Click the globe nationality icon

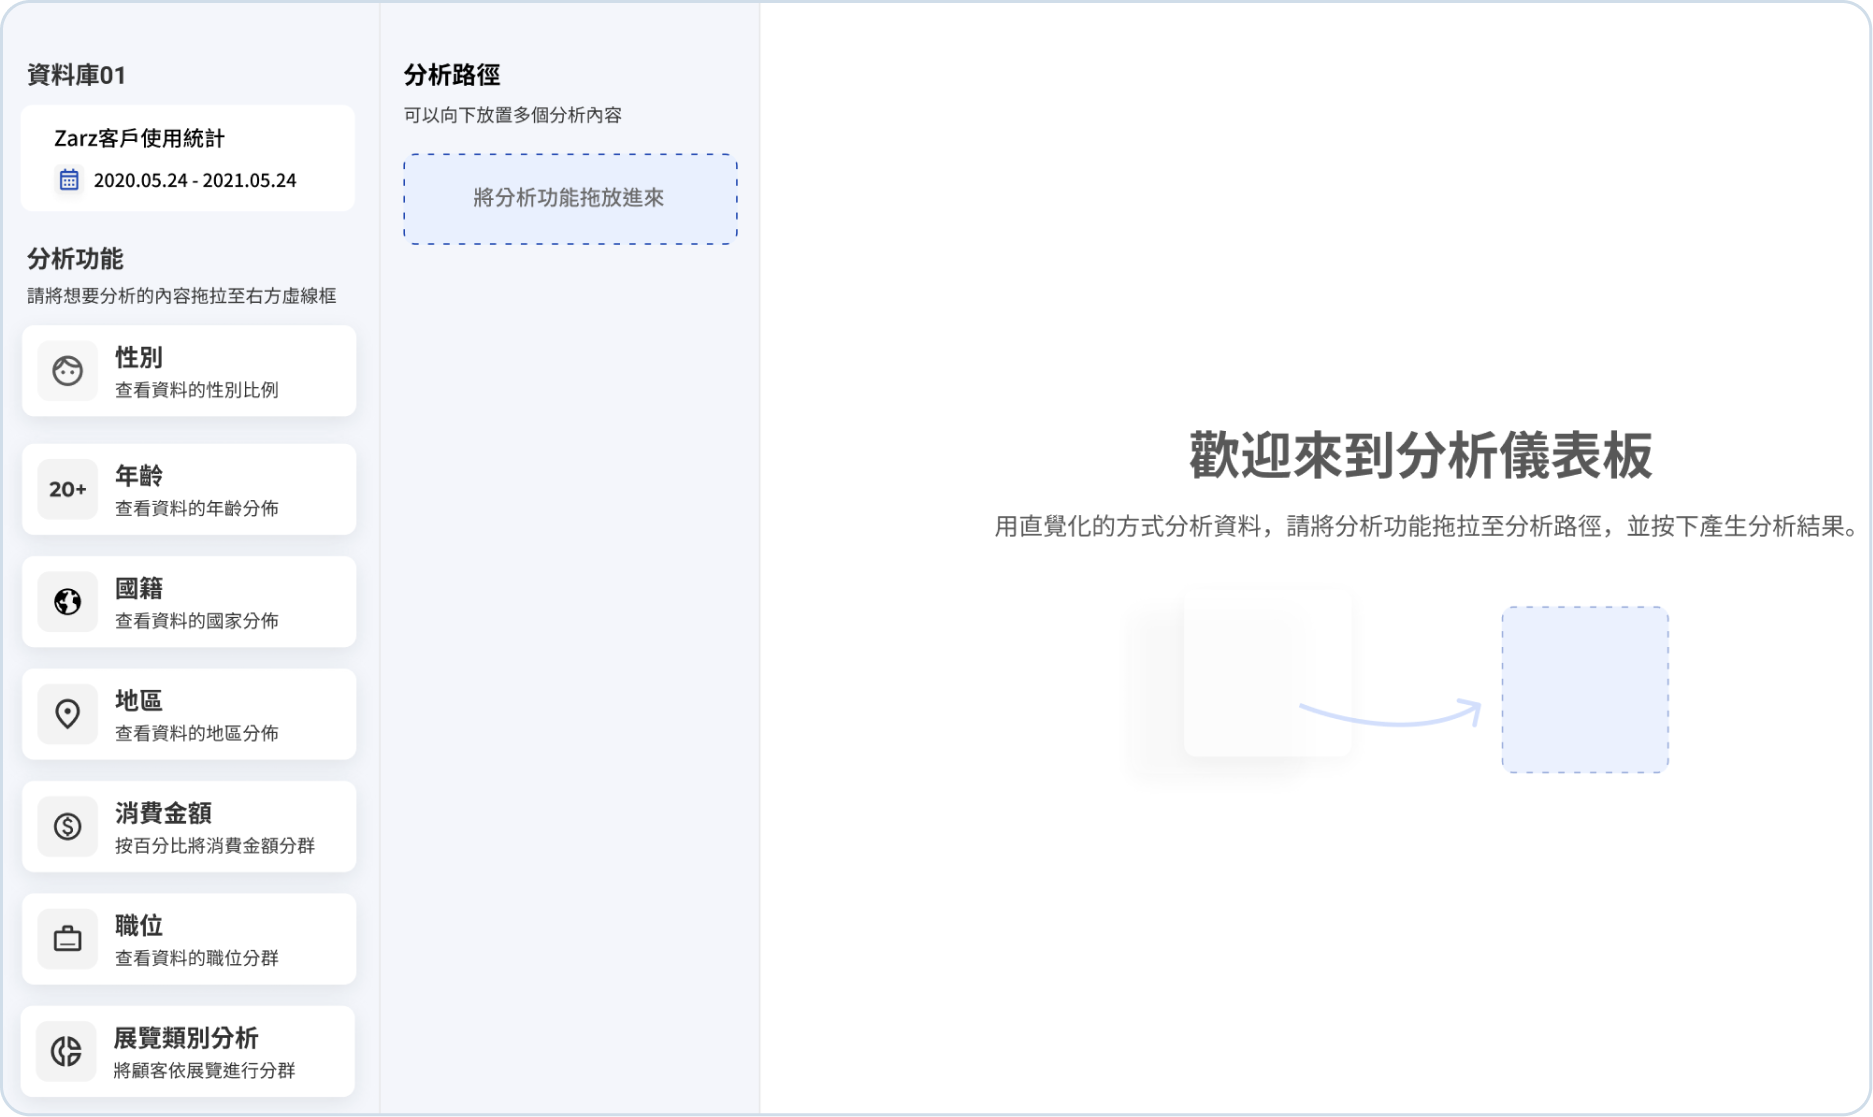(x=67, y=602)
